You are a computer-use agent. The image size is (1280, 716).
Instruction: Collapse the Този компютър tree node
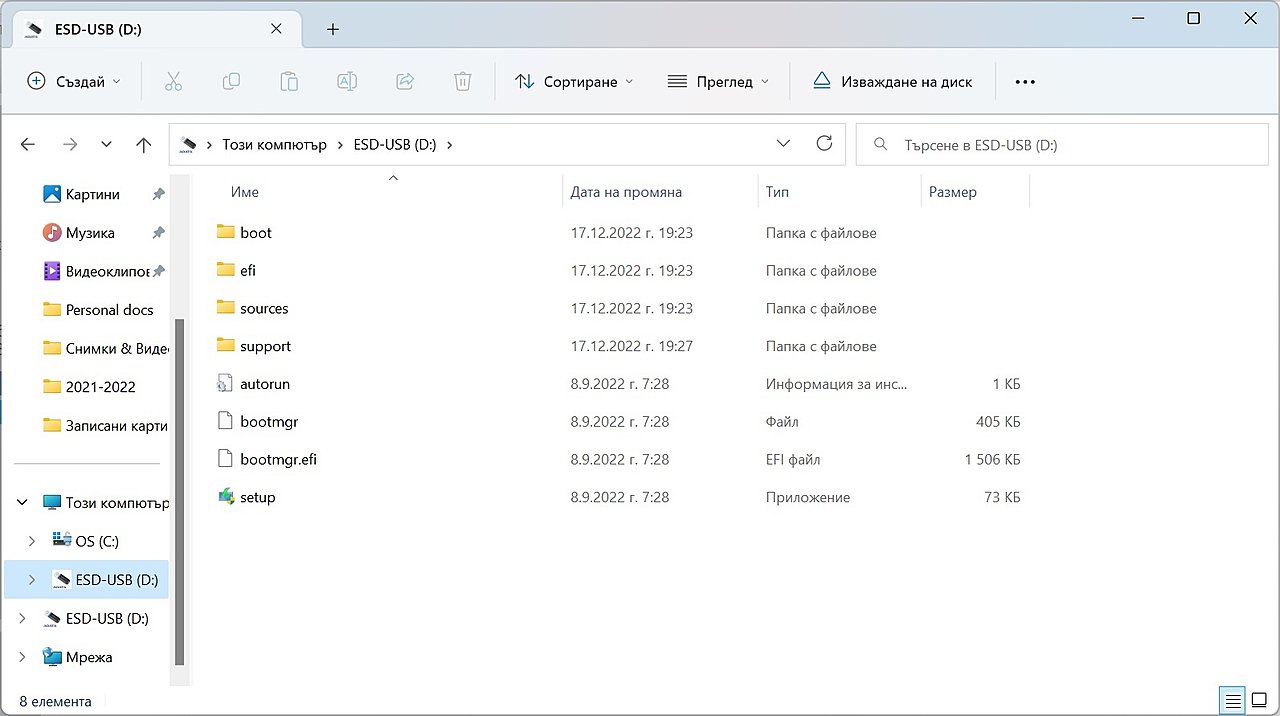23,503
